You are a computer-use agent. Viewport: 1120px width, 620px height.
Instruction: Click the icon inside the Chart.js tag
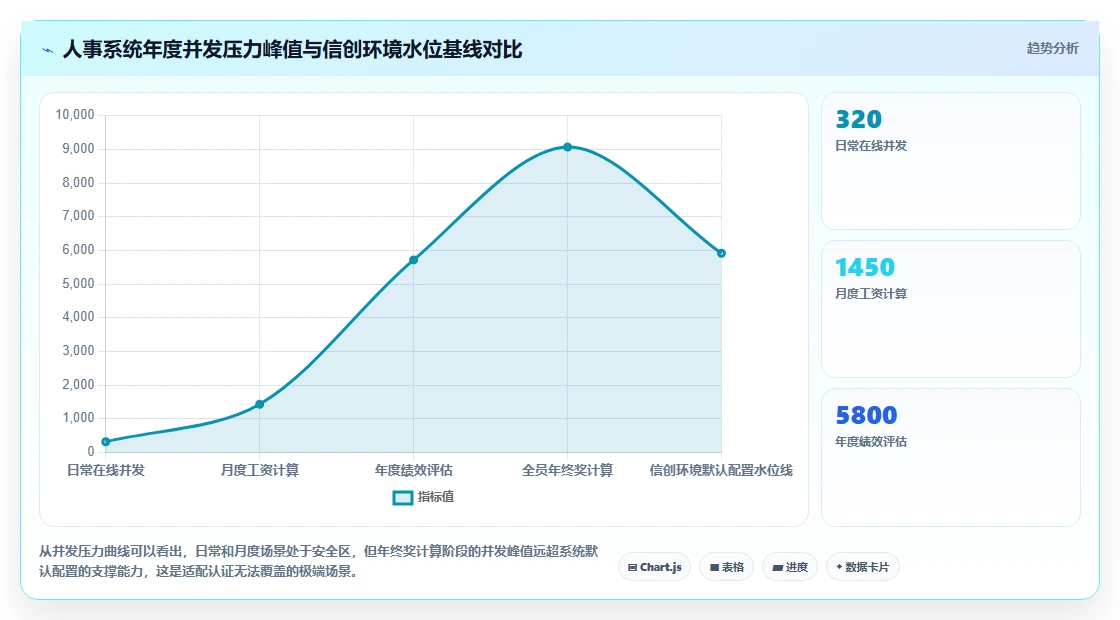coord(632,568)
